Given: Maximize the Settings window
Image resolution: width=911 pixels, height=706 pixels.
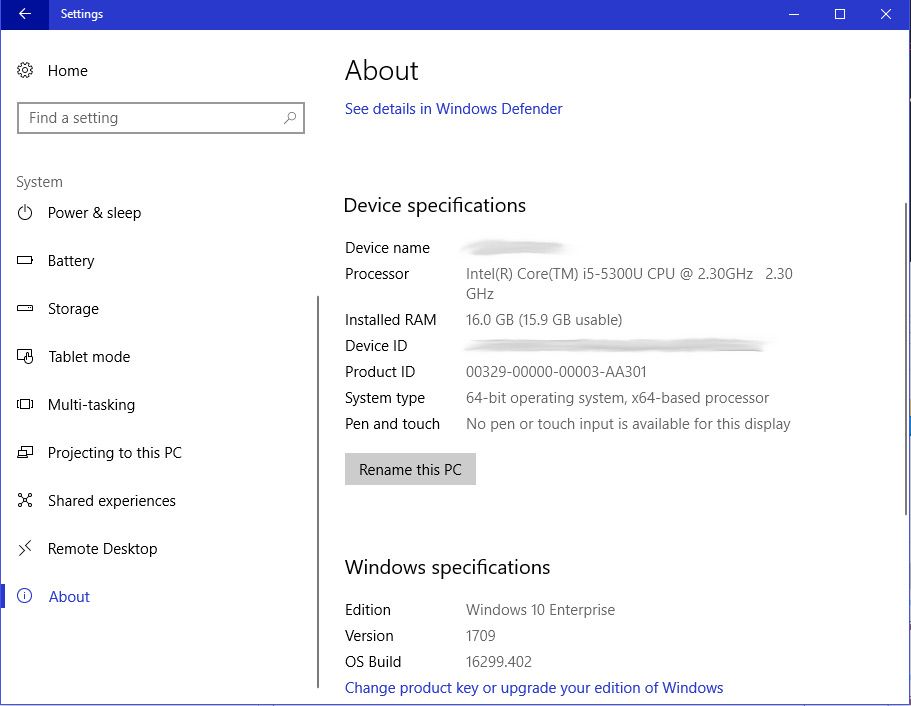Looking at the screenshot, I should (840, 14).
